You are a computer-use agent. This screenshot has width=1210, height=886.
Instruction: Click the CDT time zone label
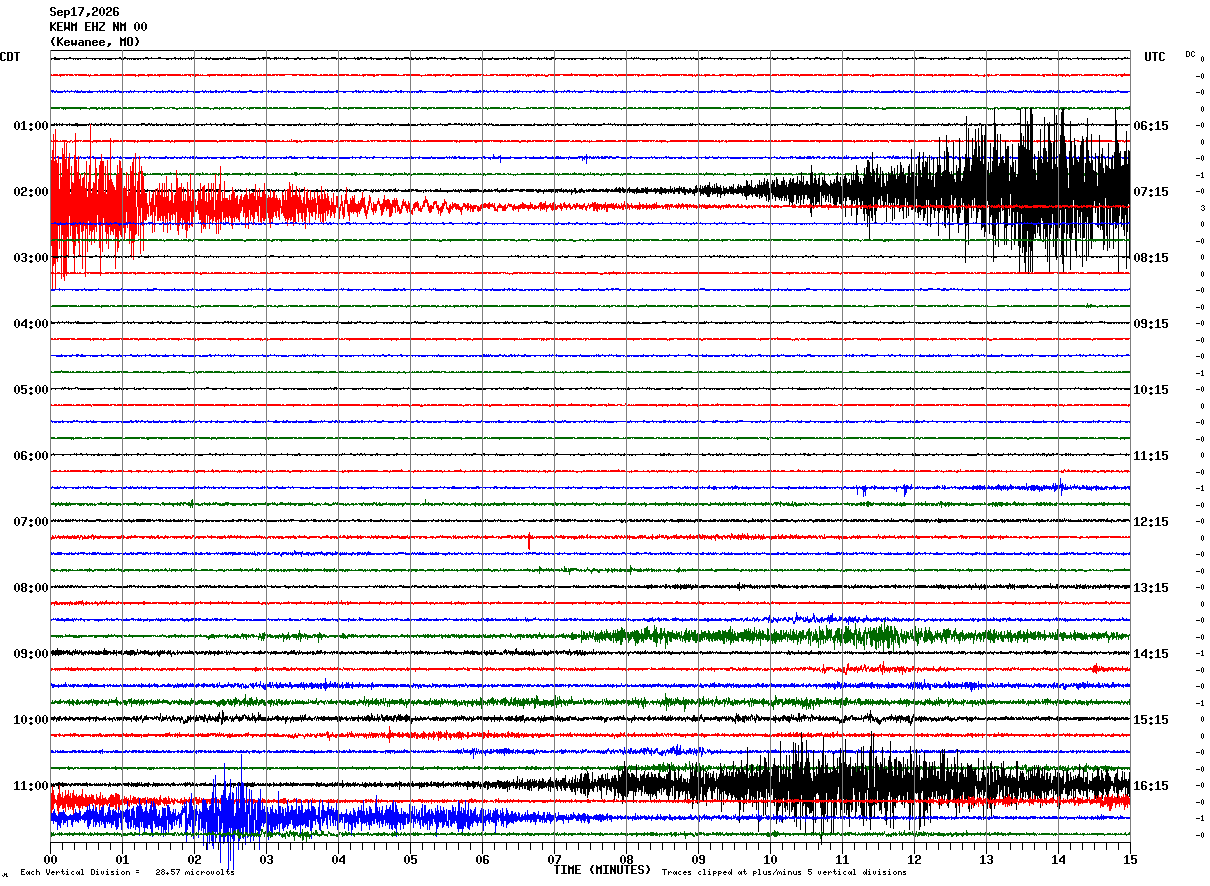tap(10, 57)
